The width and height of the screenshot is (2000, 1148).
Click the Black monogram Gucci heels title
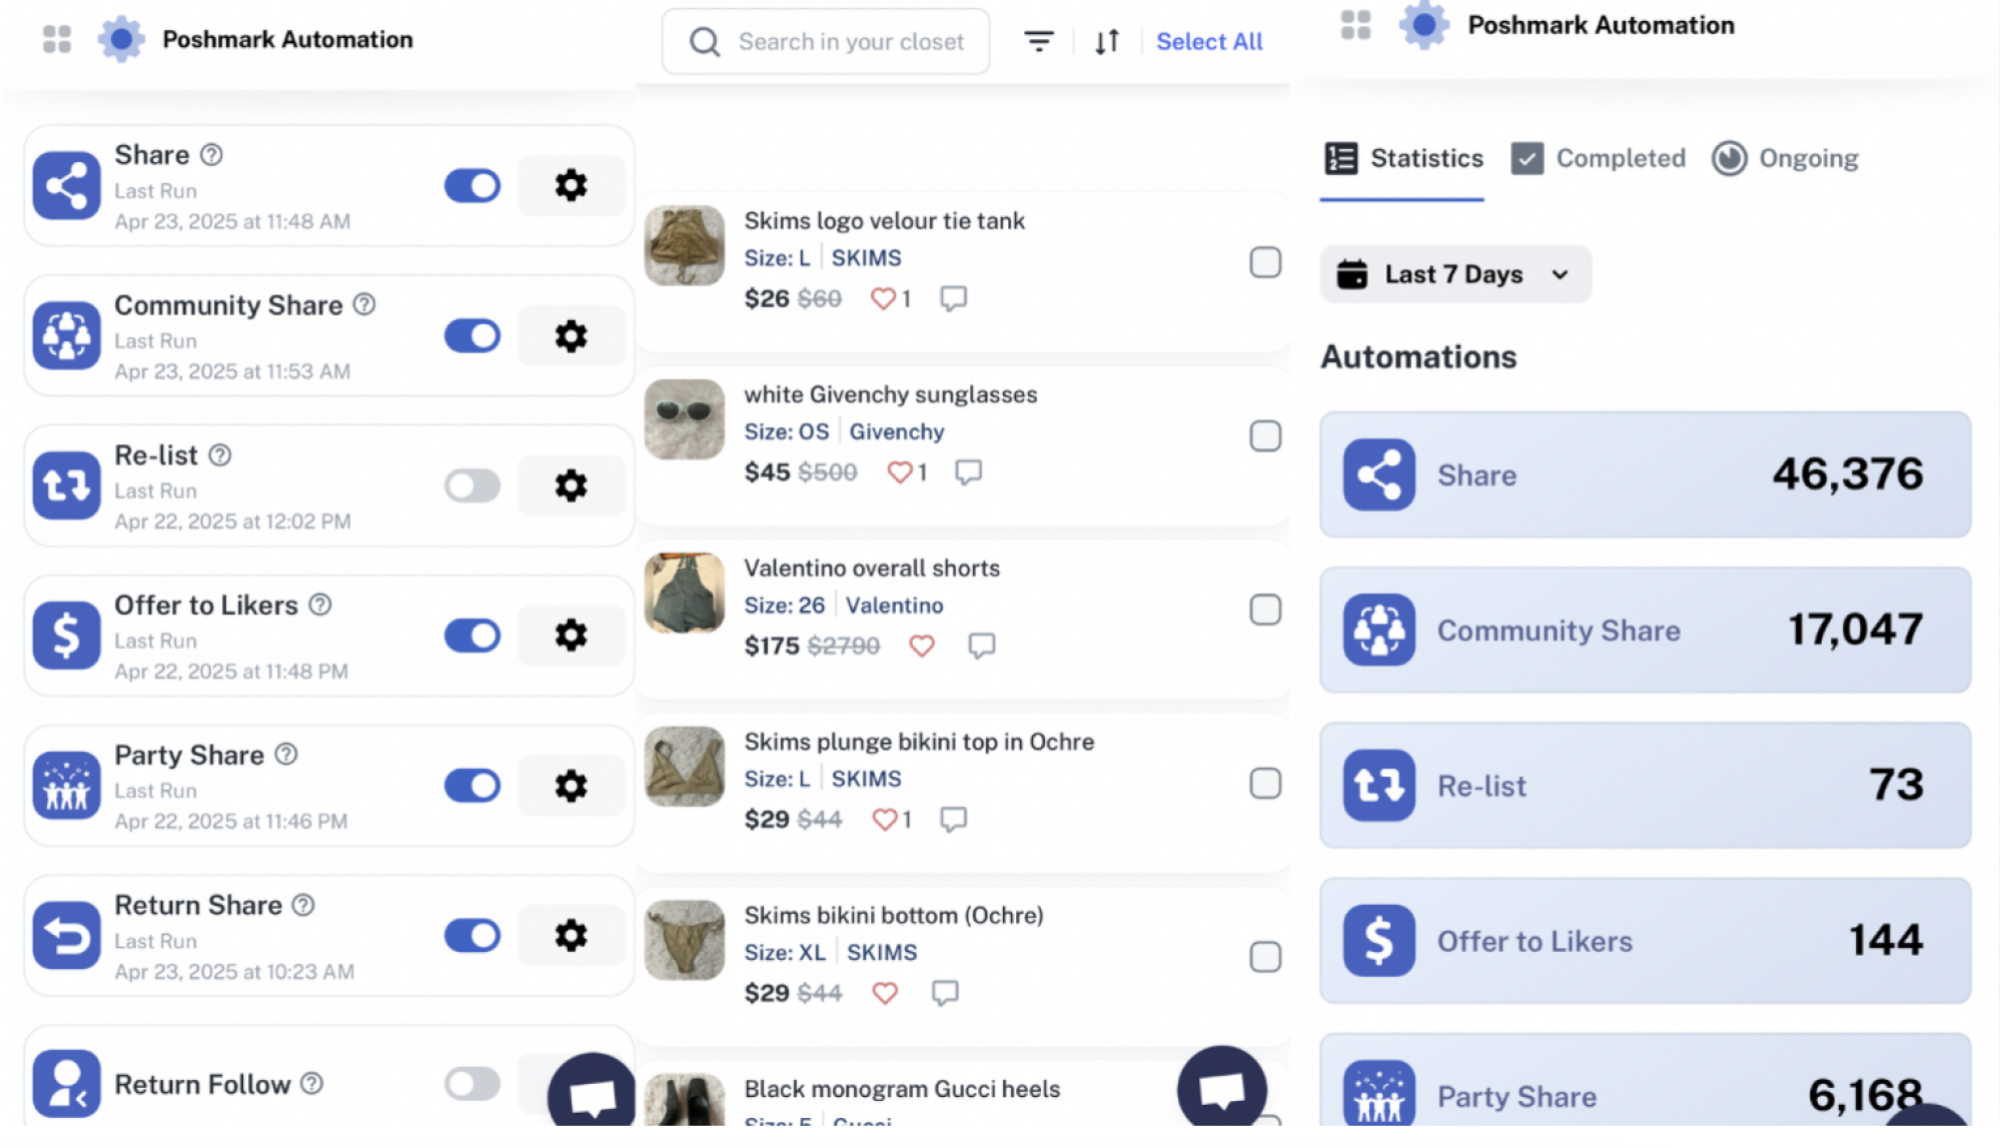point(902,1089)
